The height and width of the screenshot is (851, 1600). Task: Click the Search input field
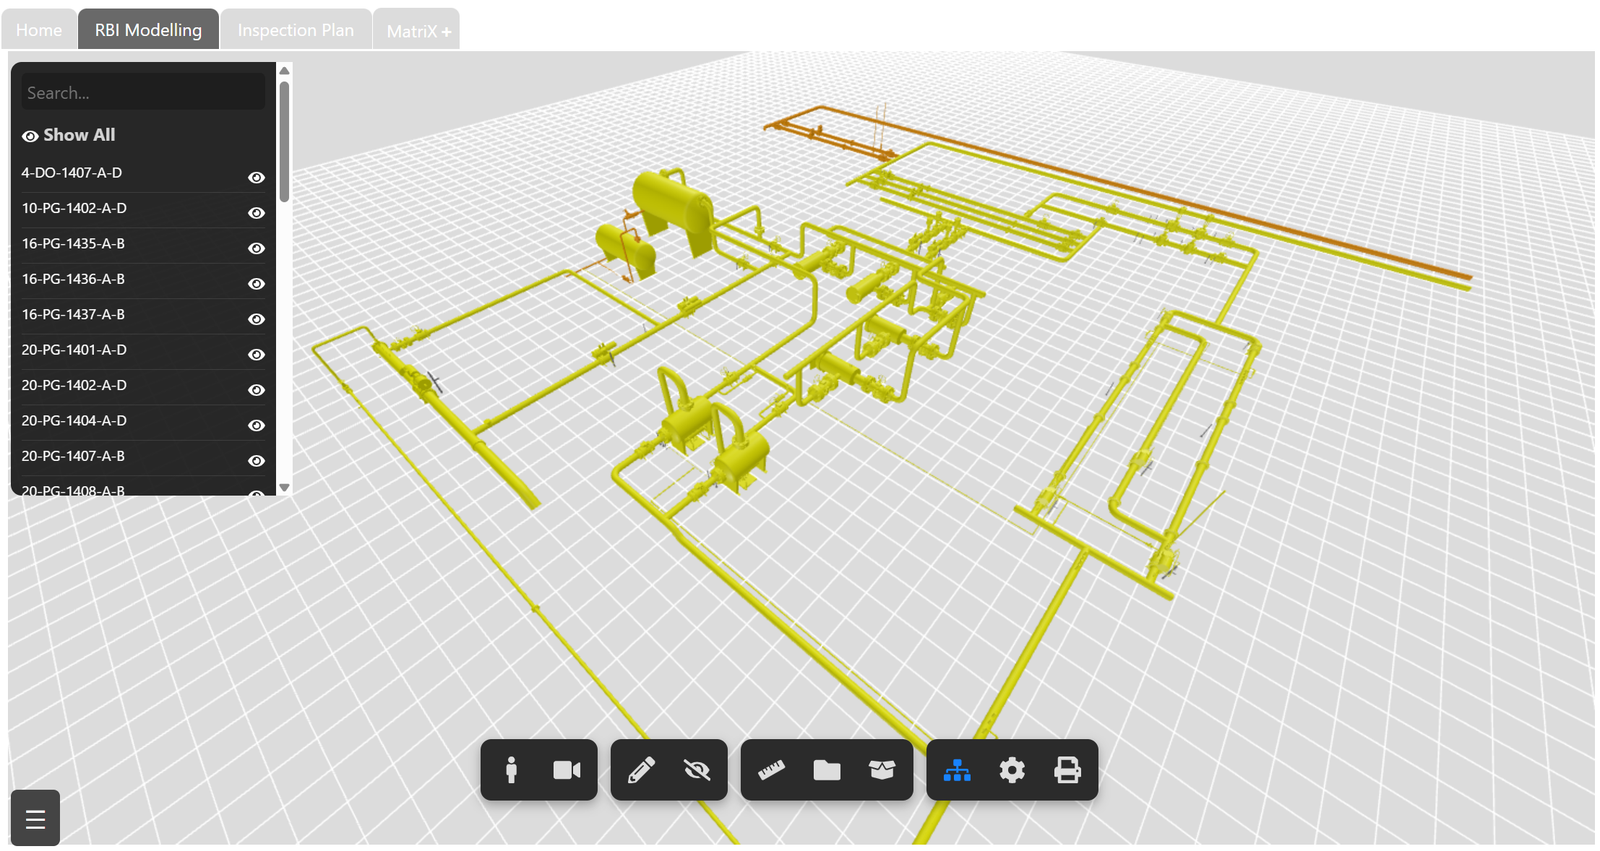point(143,93)
